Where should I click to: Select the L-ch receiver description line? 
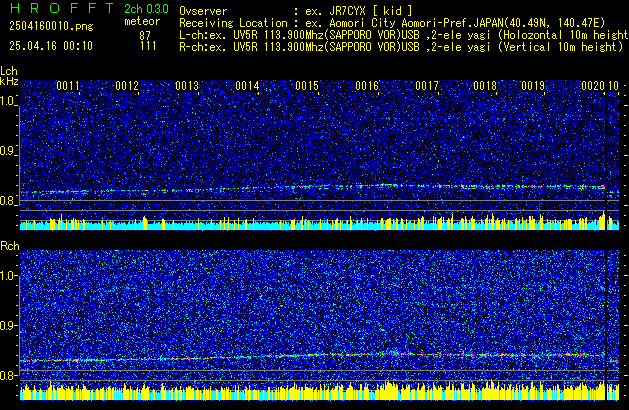(404, 35)
